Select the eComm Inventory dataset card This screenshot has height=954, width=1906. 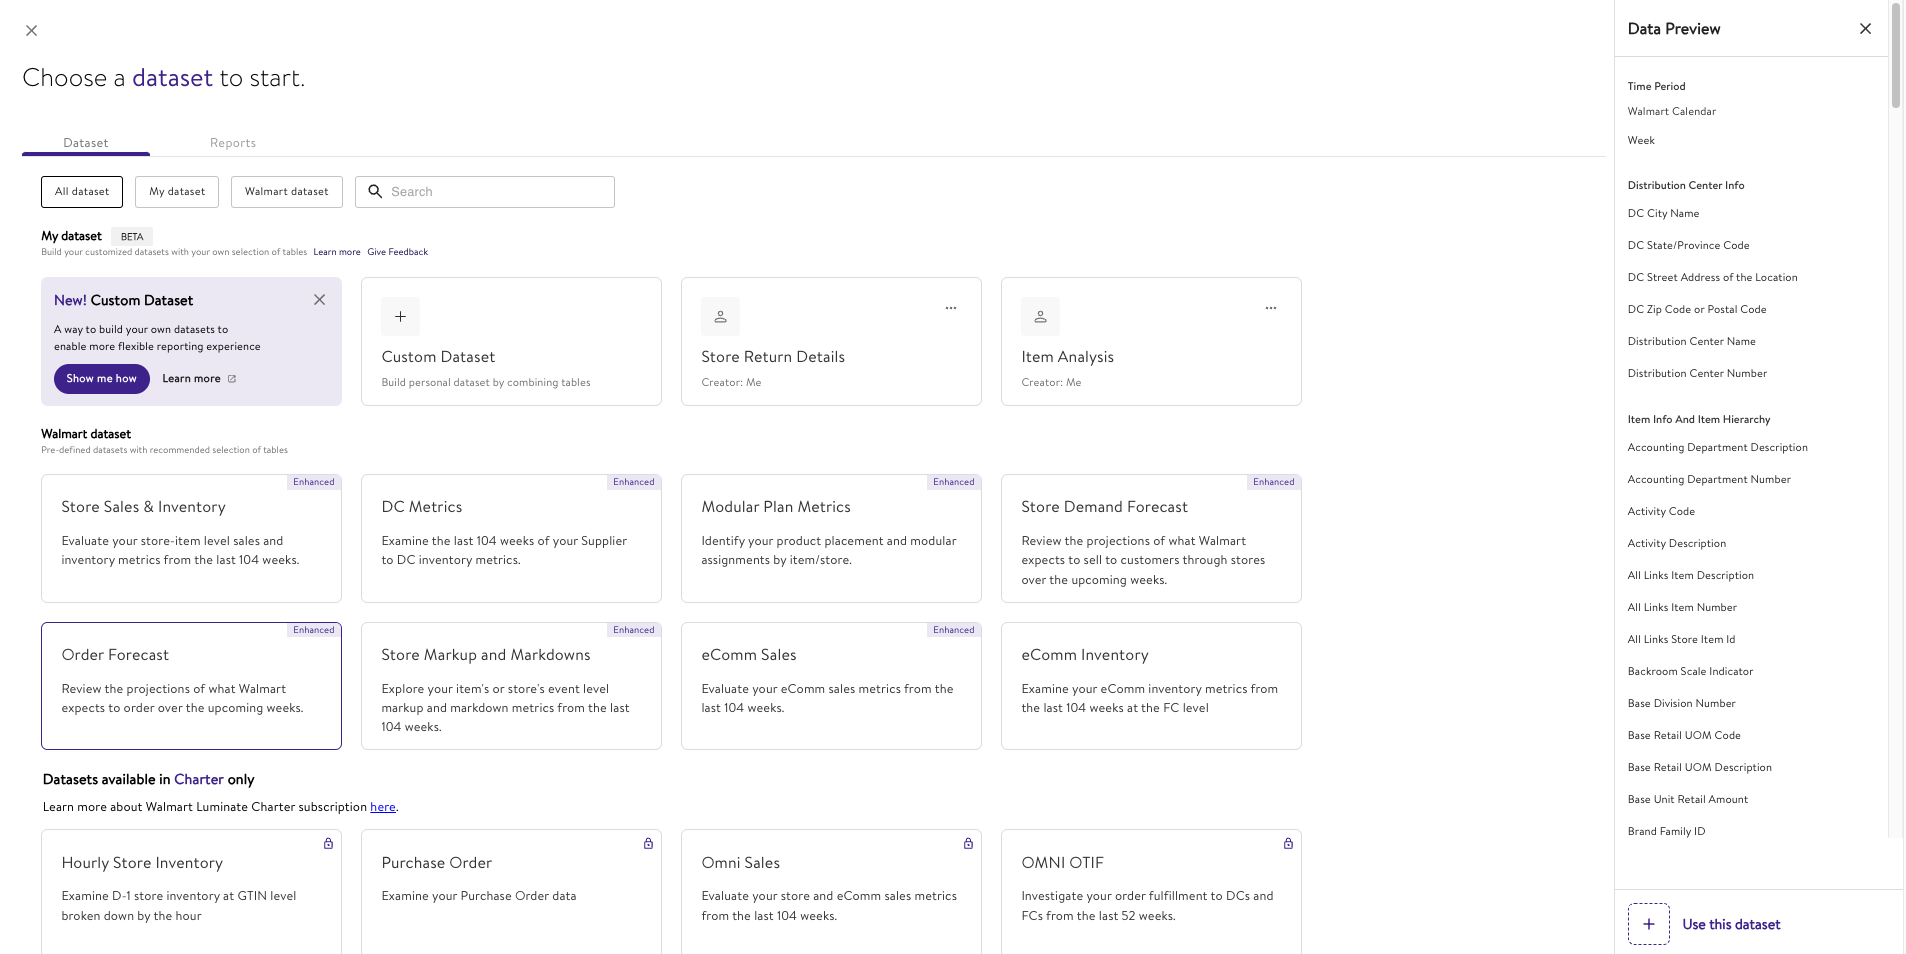tap(1151, 686)
